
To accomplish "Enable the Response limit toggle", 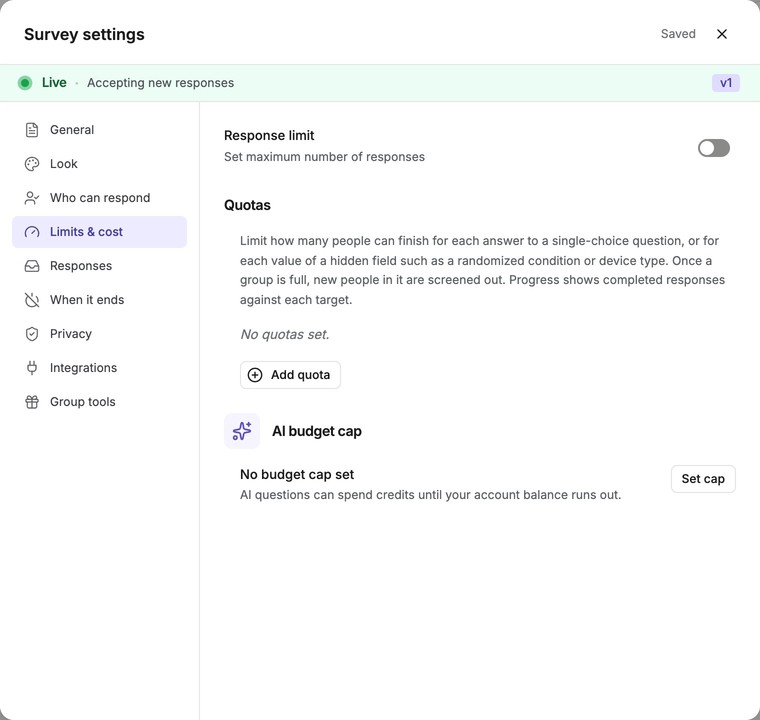I will point(713,148).
